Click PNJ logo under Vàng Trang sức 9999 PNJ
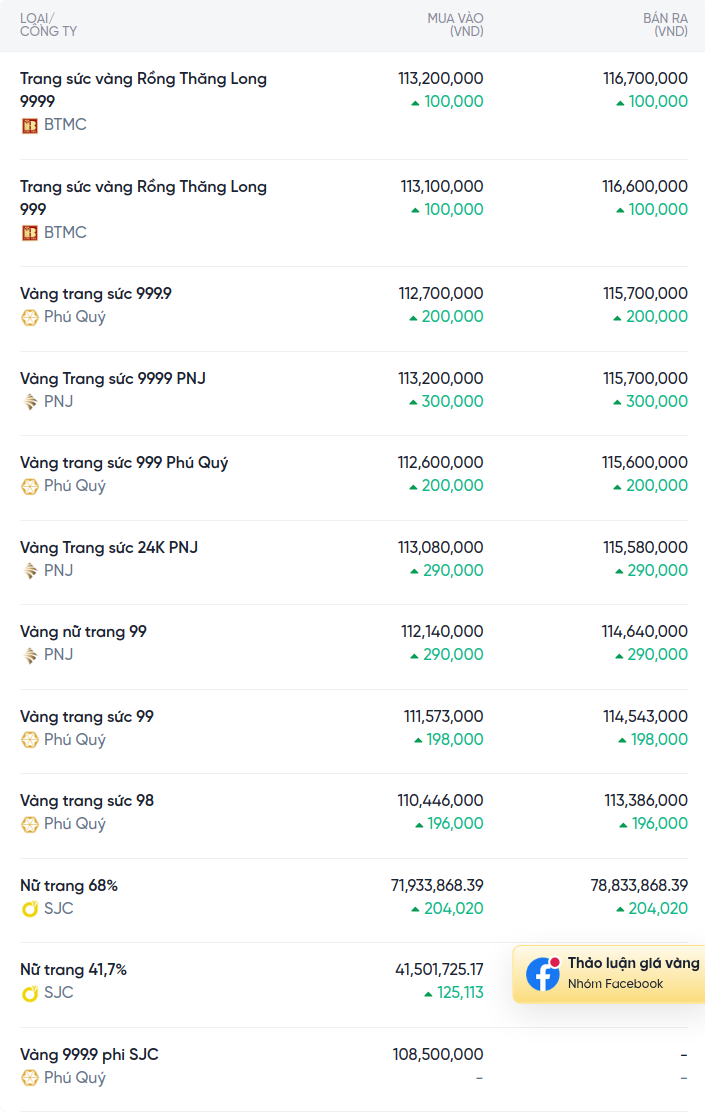The height and width of the screenshot is (1112, 705). (29, 402)
